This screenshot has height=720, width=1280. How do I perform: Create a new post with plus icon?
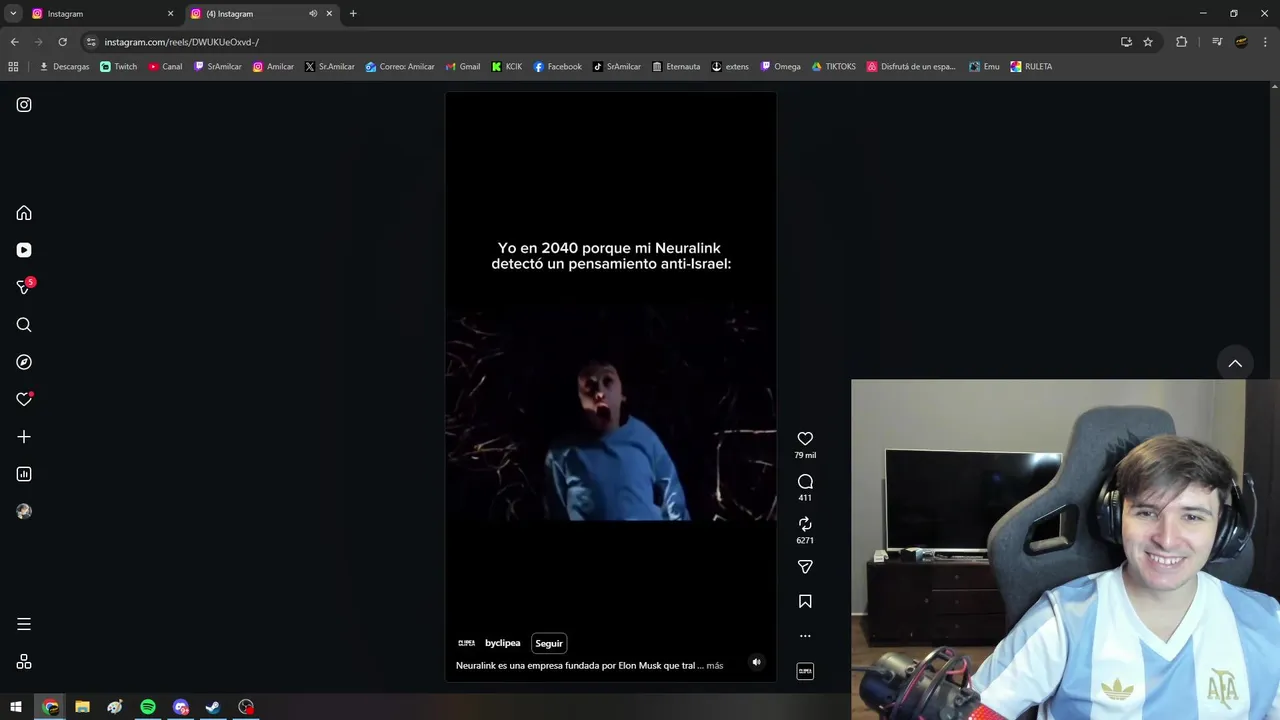[24, 437]
